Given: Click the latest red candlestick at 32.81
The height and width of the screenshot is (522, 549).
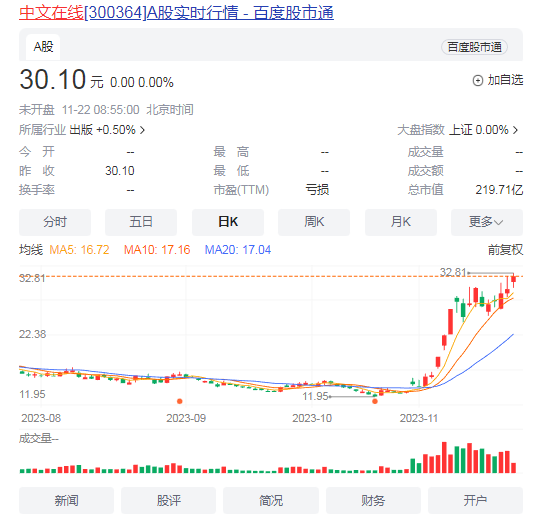Looking at the screenshot, I should point(514,280).
